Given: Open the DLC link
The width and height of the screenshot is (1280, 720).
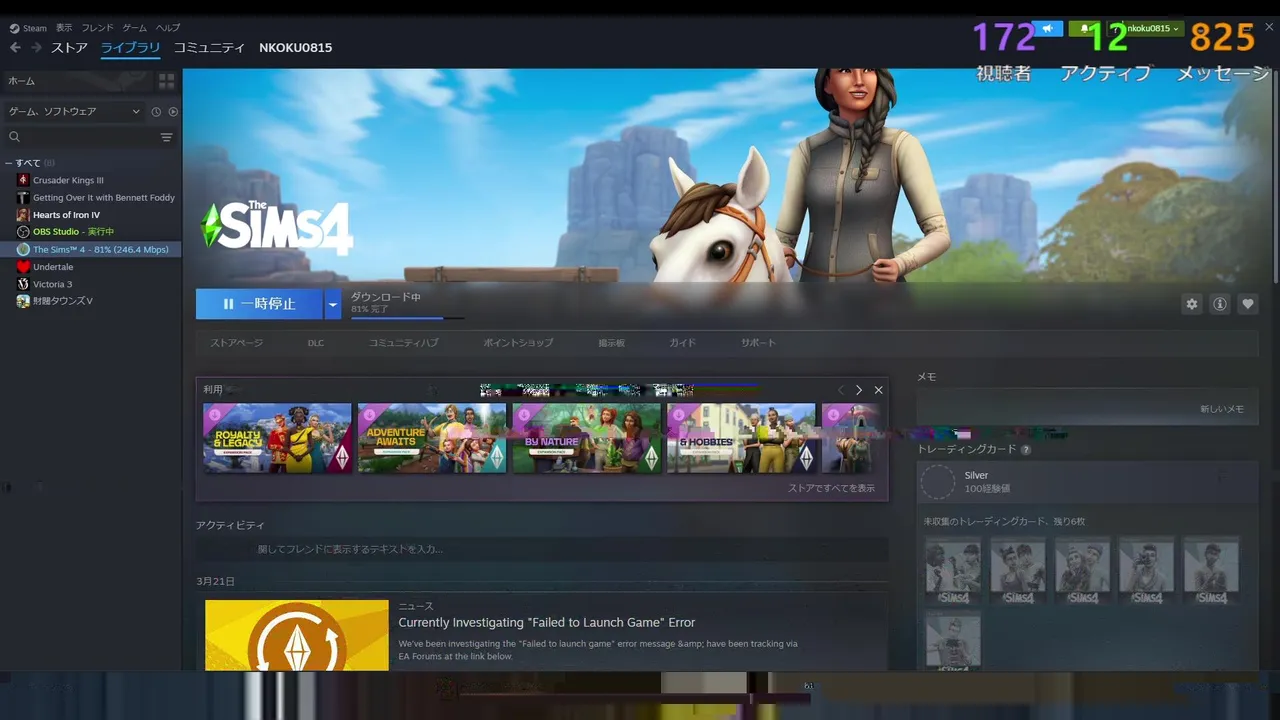Looking at the screenshot, I should point(316,343).
